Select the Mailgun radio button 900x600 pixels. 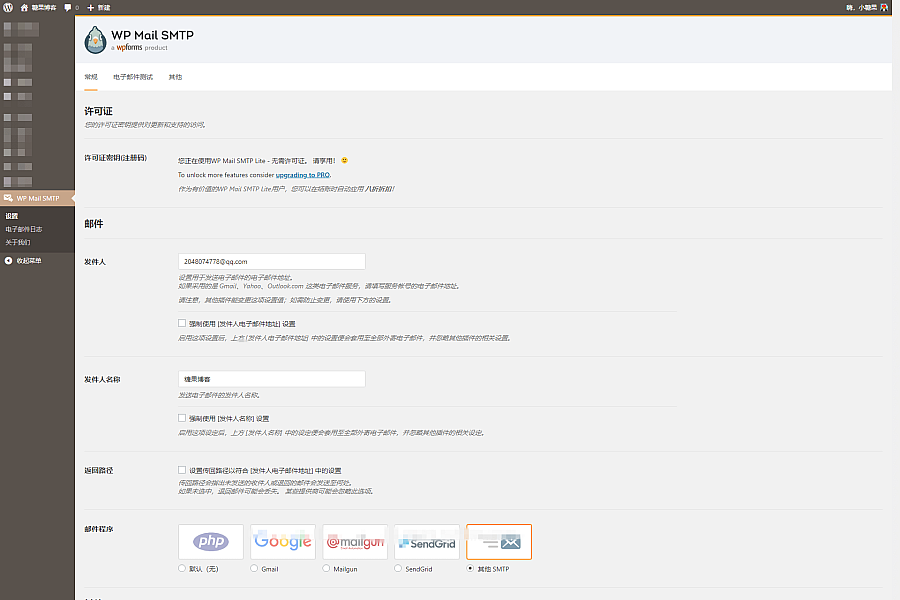326,568
